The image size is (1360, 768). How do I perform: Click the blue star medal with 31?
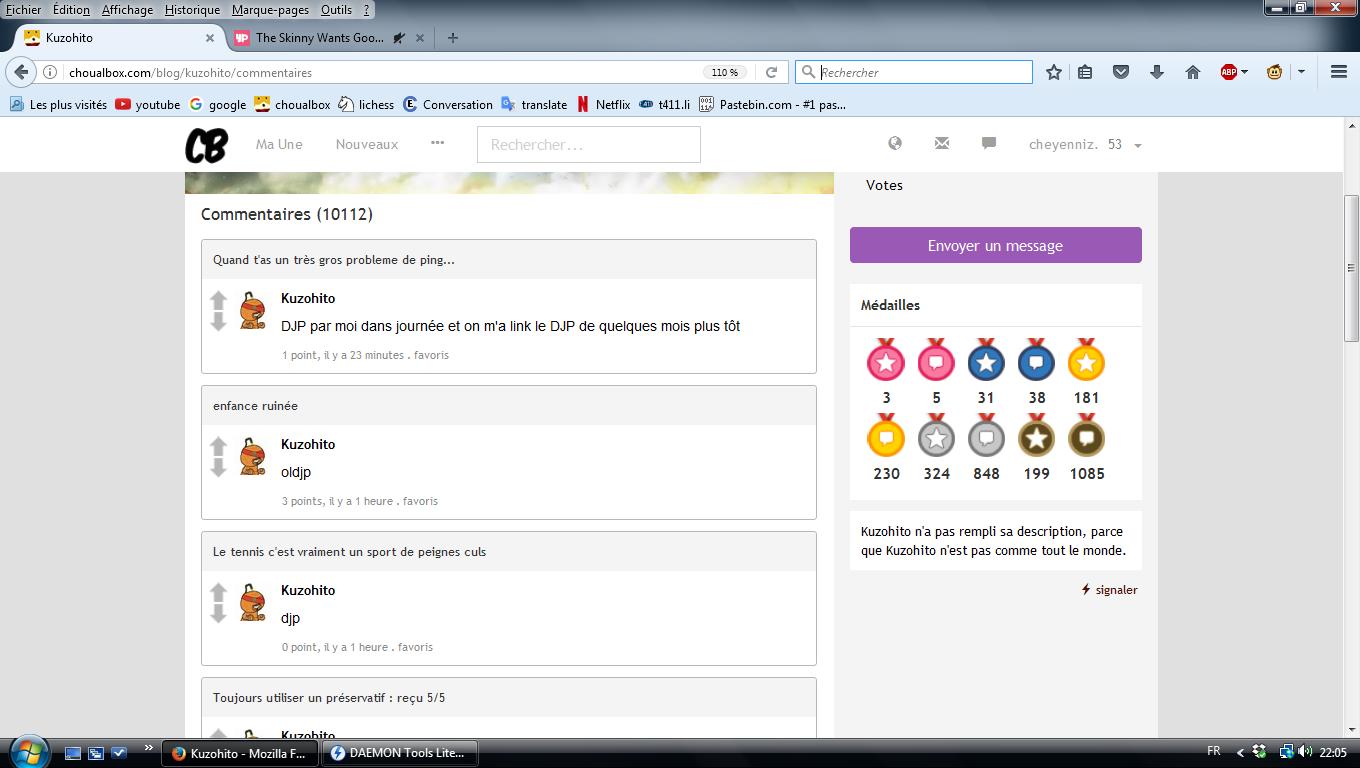pyautogui.click(x=986, y=360)
